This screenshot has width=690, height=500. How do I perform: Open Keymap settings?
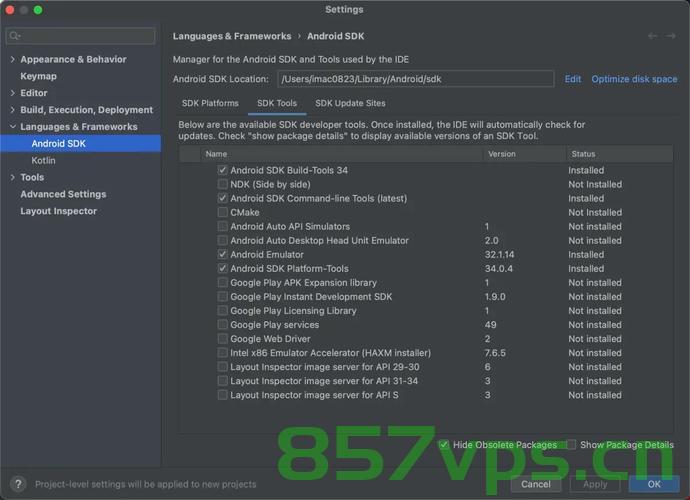[38, 76]
